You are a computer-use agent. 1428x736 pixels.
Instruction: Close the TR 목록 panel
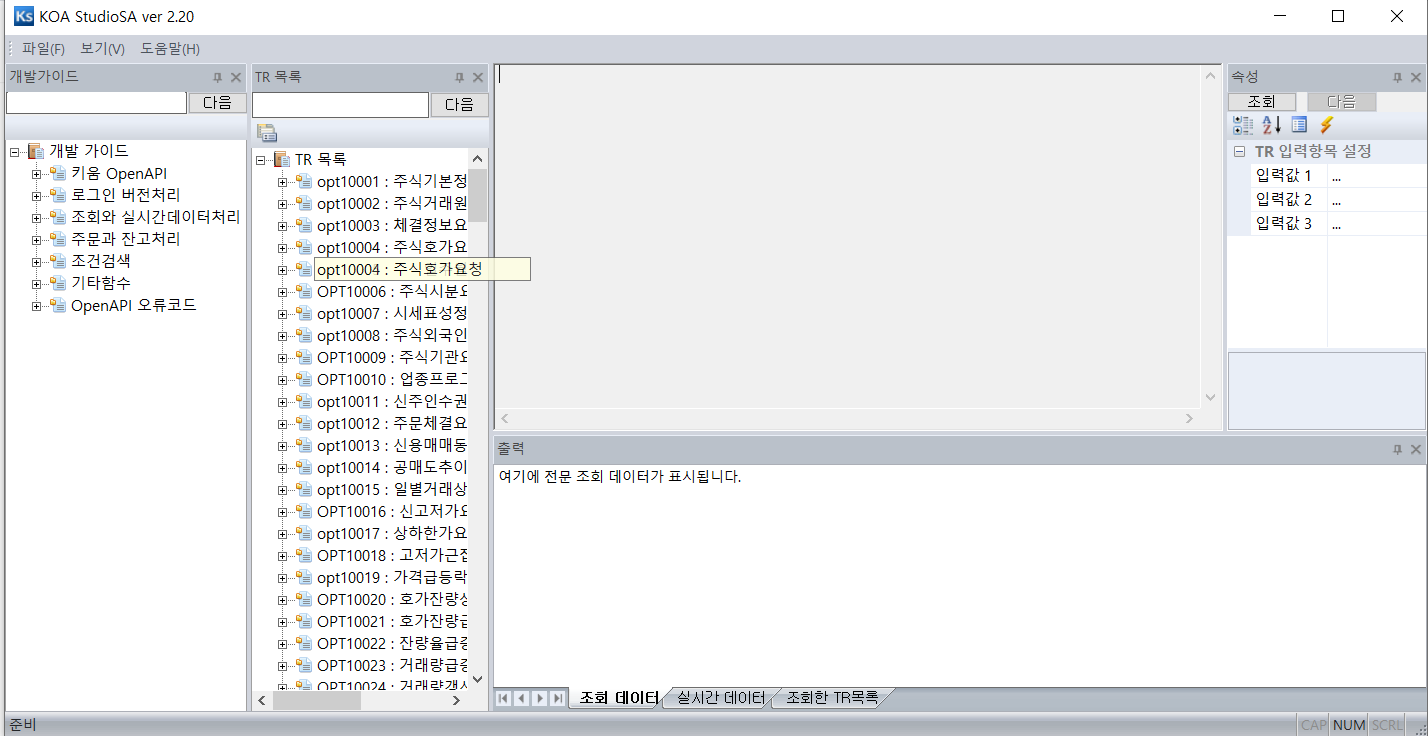tap(478, 77)
